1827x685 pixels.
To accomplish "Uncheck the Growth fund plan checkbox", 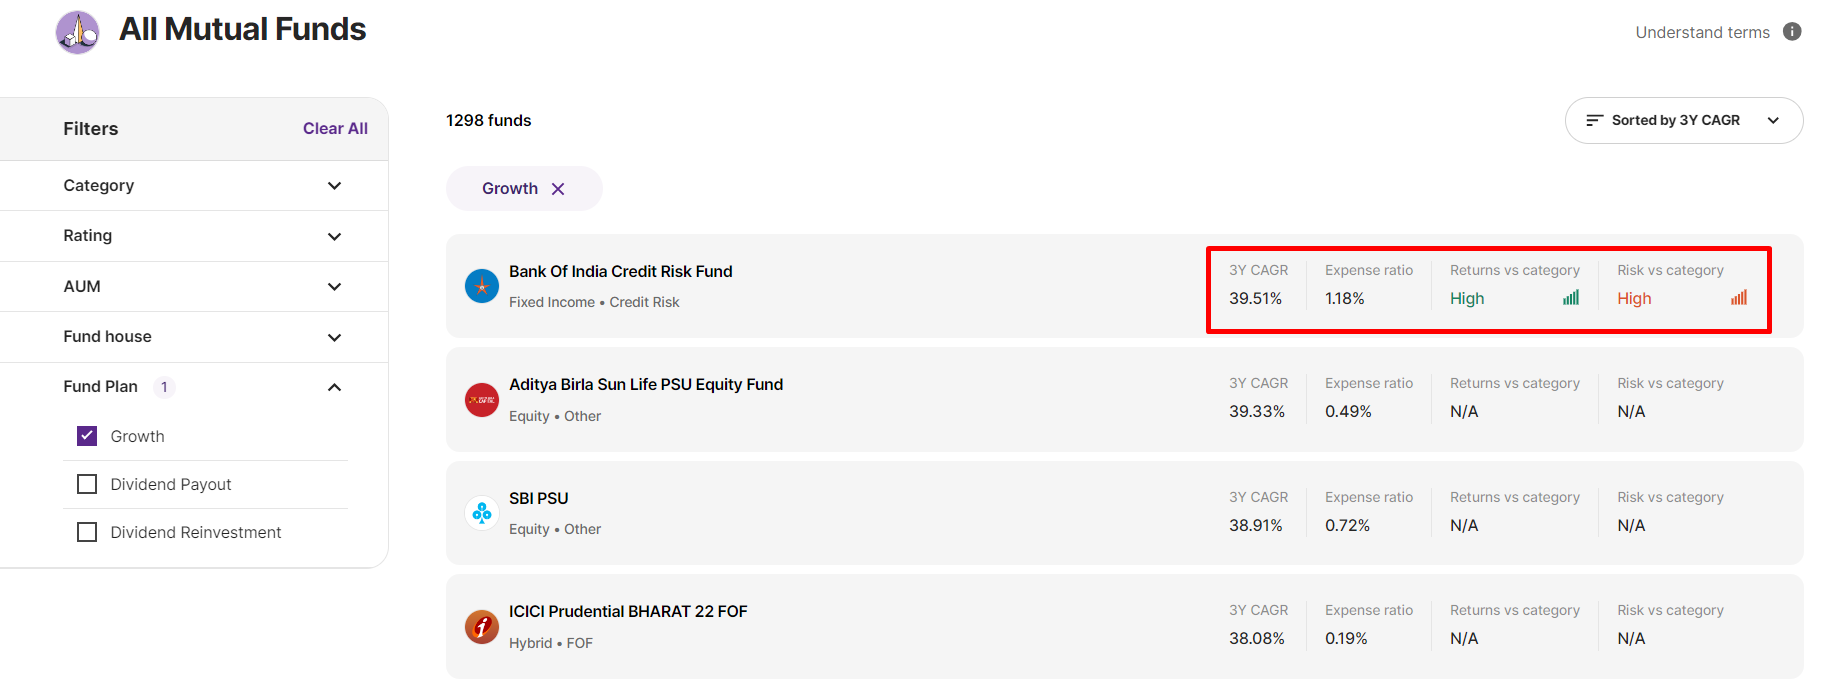I will pos(88,436).
